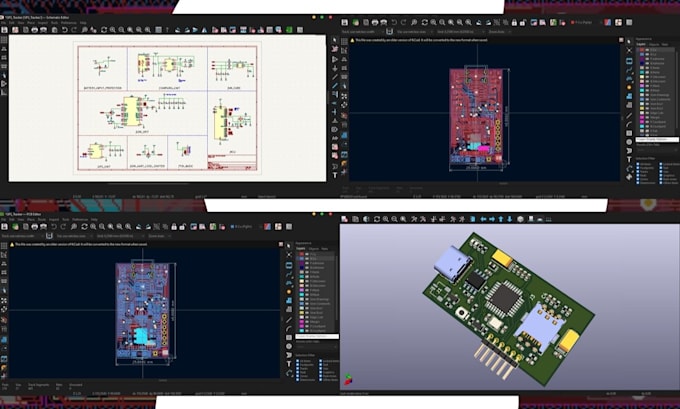Open grid size dropdown in bottom-left PCB Editor
Viewport: 680px width, 409px height.
click(x=121, y=236)
